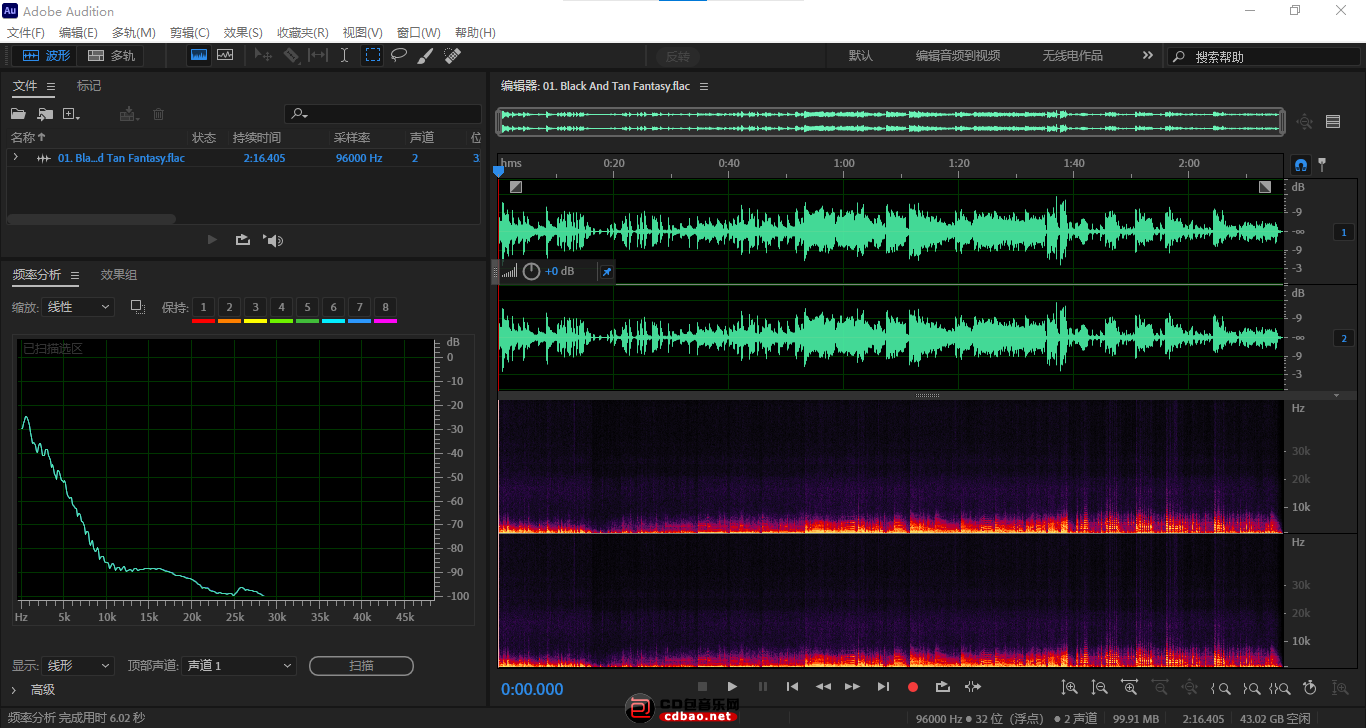Expand the Black And Tan Fantasy file row

tap(15, 157)
